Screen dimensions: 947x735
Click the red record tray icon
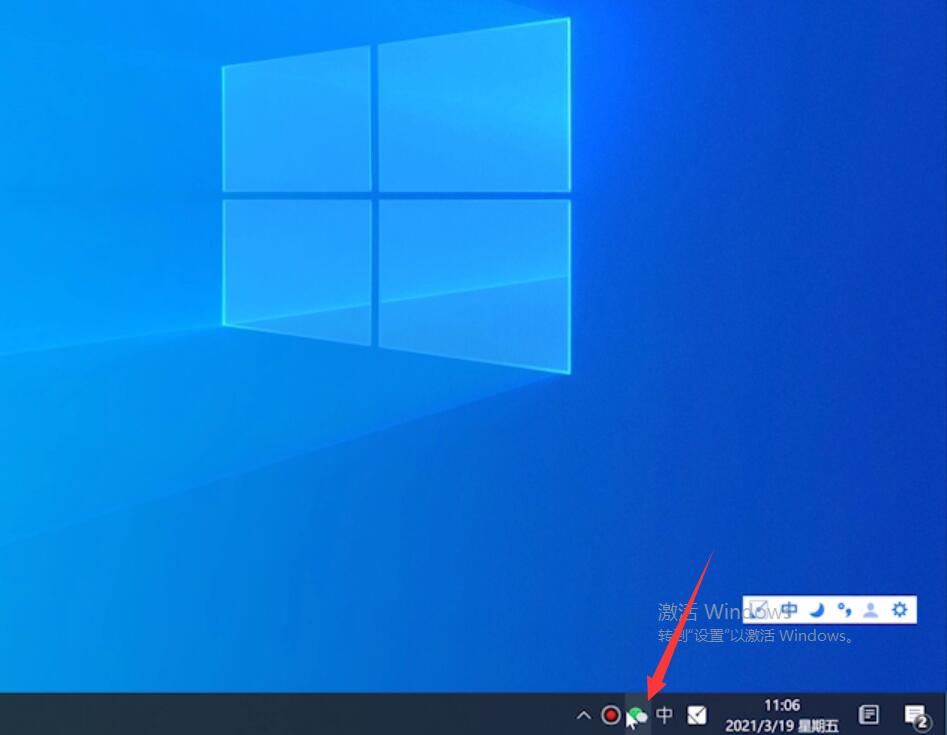(x=611, y=716)
